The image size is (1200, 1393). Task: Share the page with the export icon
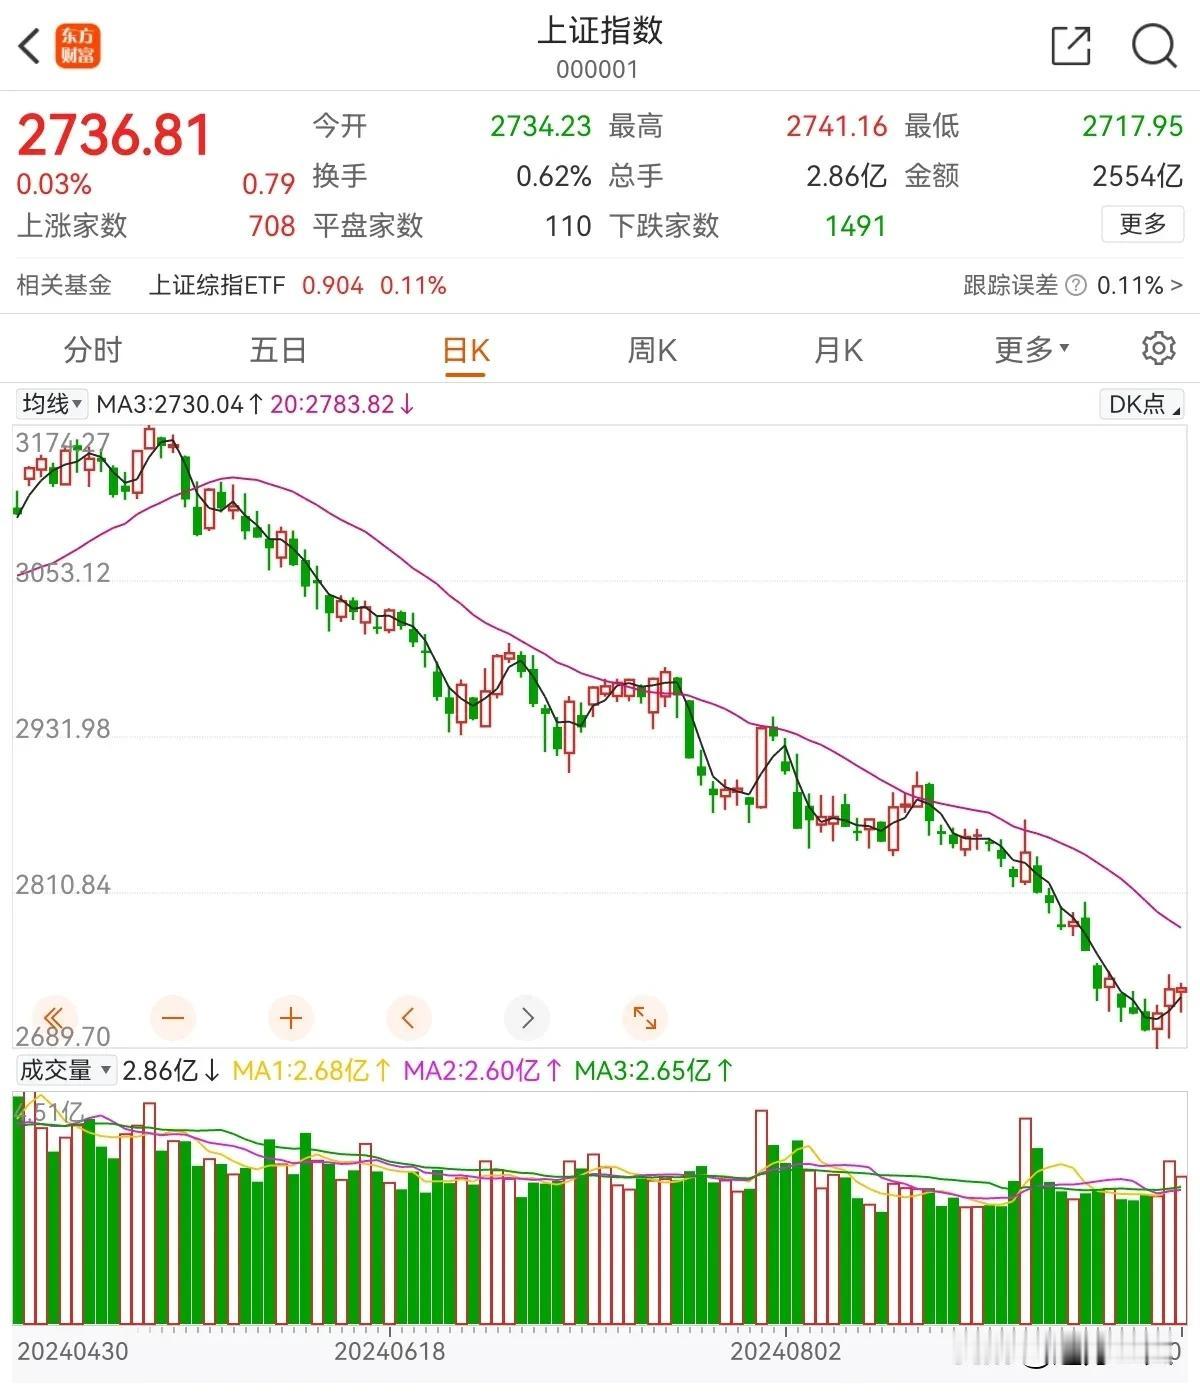tap(1071, 46)
